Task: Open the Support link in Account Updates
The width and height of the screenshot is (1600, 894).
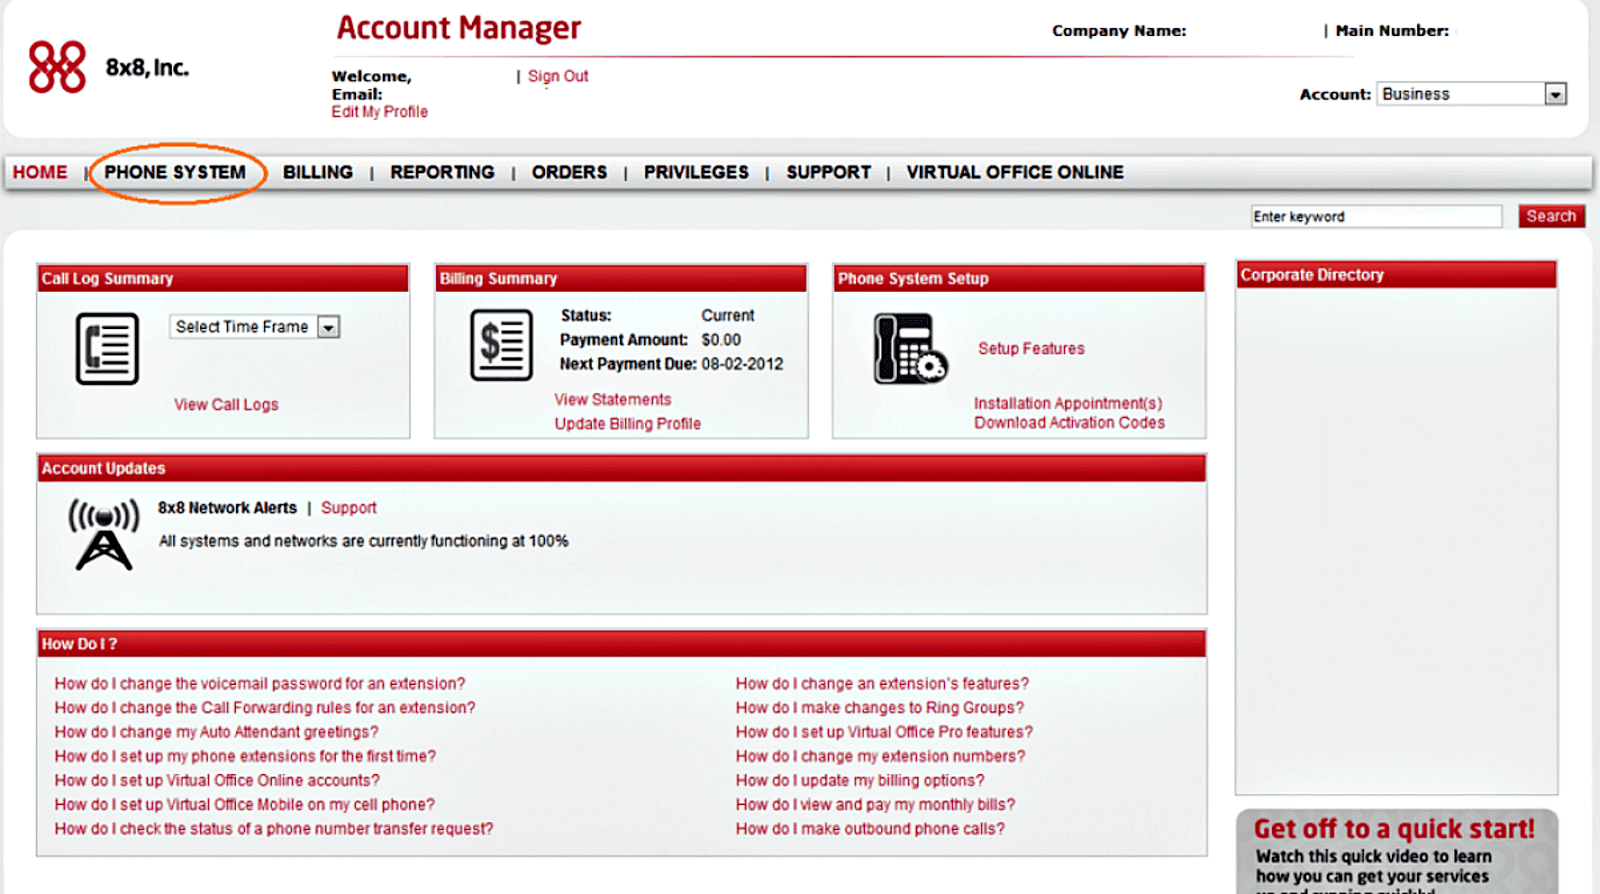Action: [349, 508]
